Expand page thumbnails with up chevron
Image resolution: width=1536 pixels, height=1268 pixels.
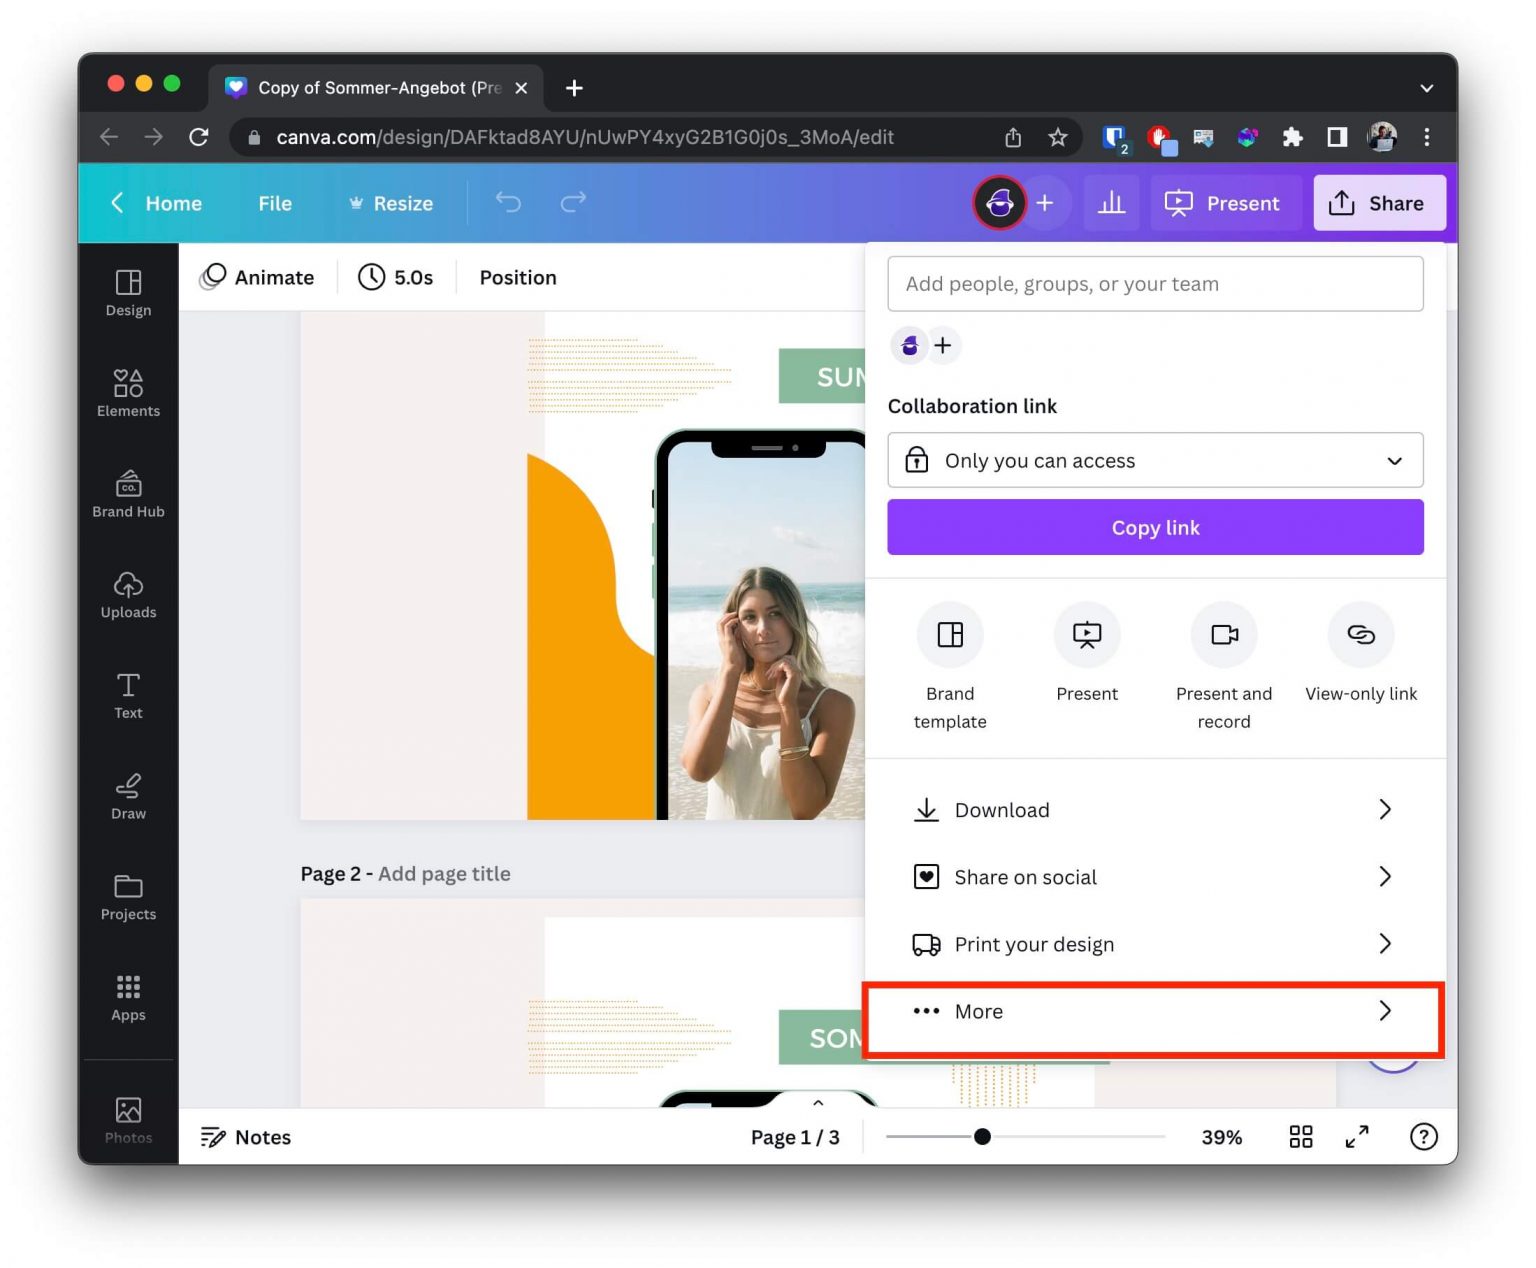pos(818,1102)
